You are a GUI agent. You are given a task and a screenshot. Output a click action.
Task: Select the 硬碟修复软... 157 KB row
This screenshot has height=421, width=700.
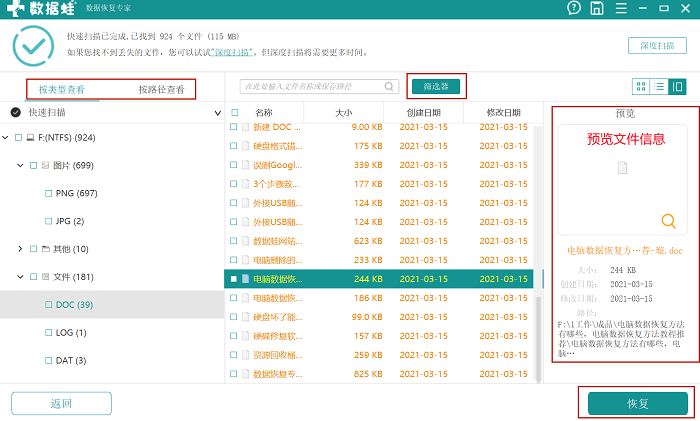[x=379, y=336]
